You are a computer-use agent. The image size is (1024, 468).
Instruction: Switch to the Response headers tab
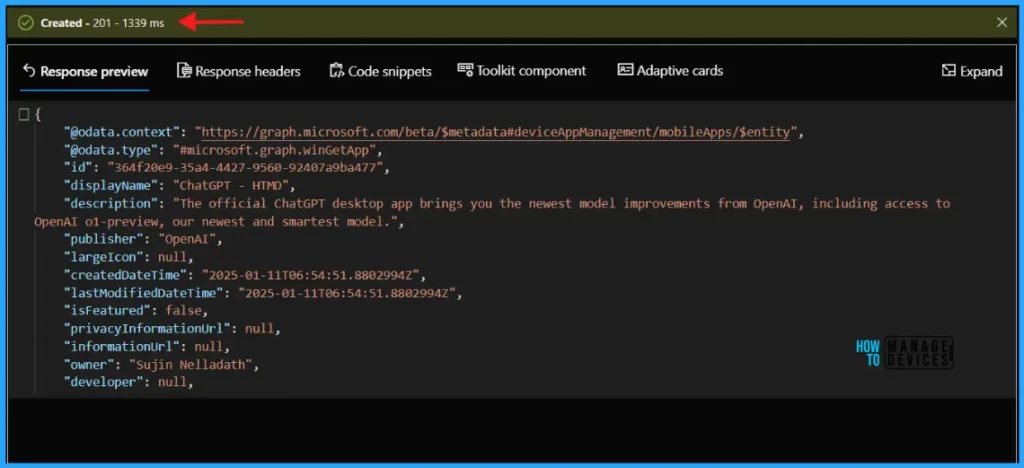(239, 71)
